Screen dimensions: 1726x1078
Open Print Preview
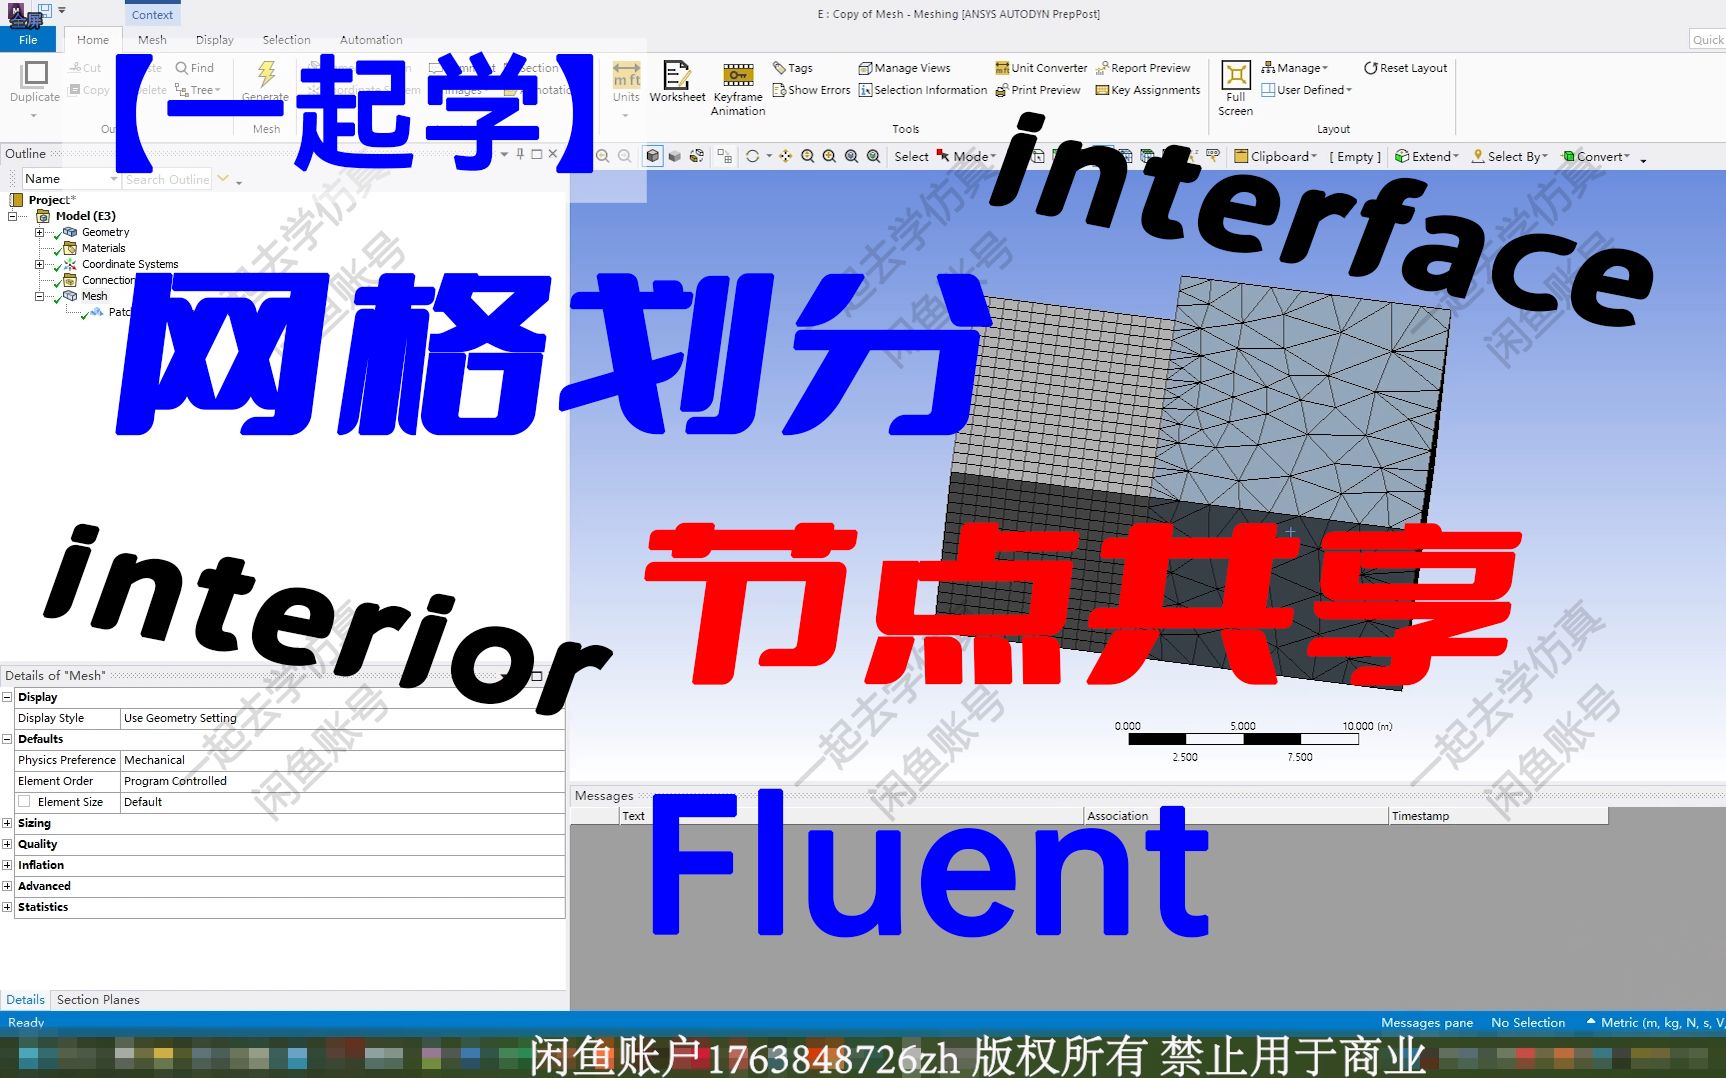(x=1038, y=90)
